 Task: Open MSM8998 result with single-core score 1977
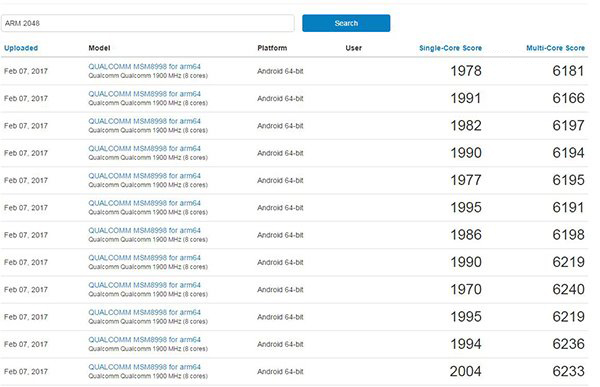click(x=145, y=176)
